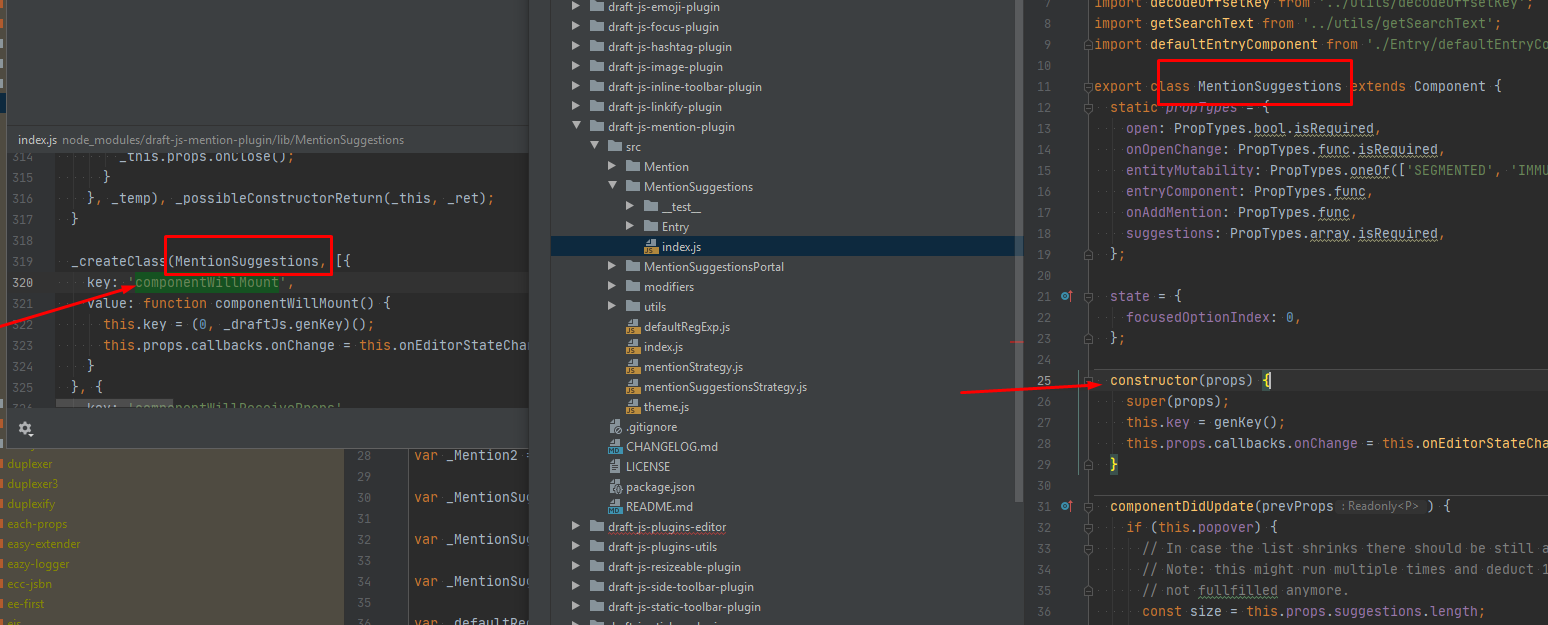Select the ee-first entry in the background list

[25, 604]
